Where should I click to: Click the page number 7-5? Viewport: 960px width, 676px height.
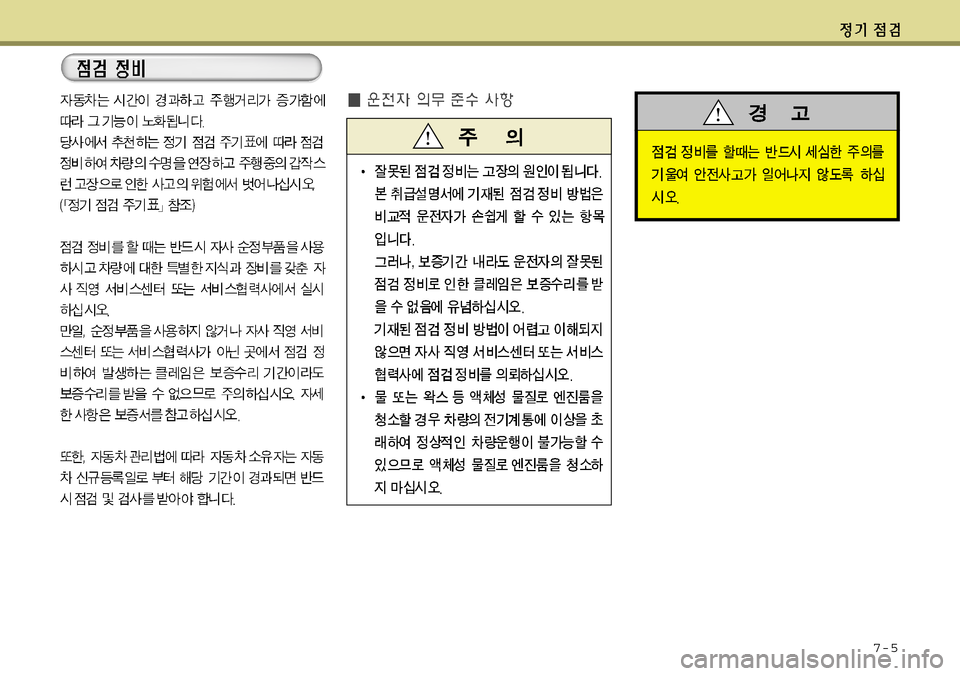[x=885, y=648]
